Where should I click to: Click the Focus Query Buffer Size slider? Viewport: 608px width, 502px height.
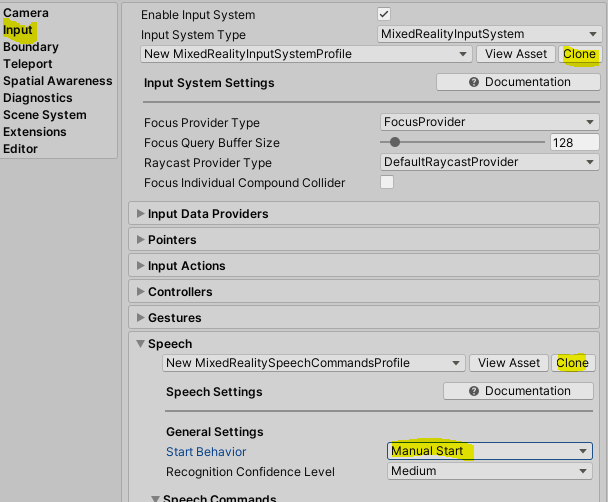pos(462,143)
